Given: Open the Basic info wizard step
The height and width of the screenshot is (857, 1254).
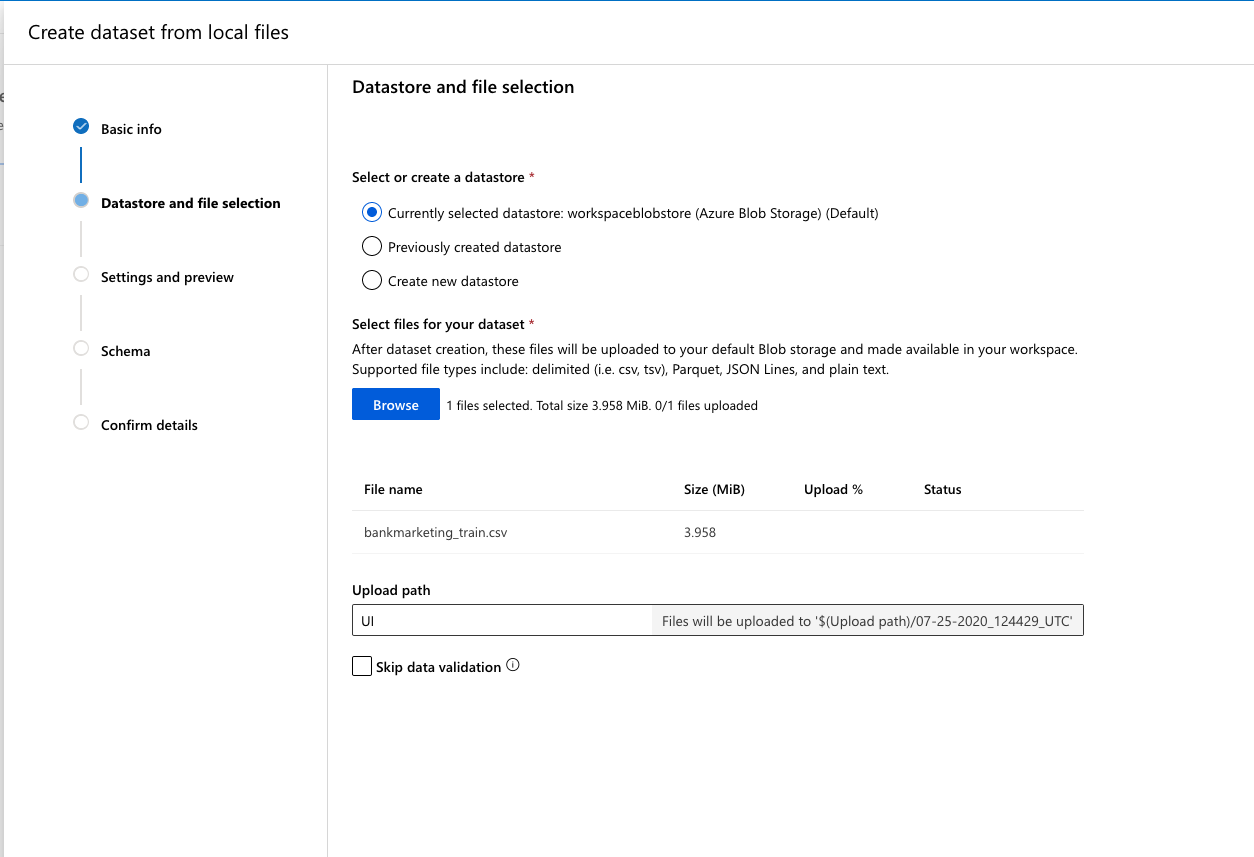Looking at the screenshot, I should (x=131, y=129).
